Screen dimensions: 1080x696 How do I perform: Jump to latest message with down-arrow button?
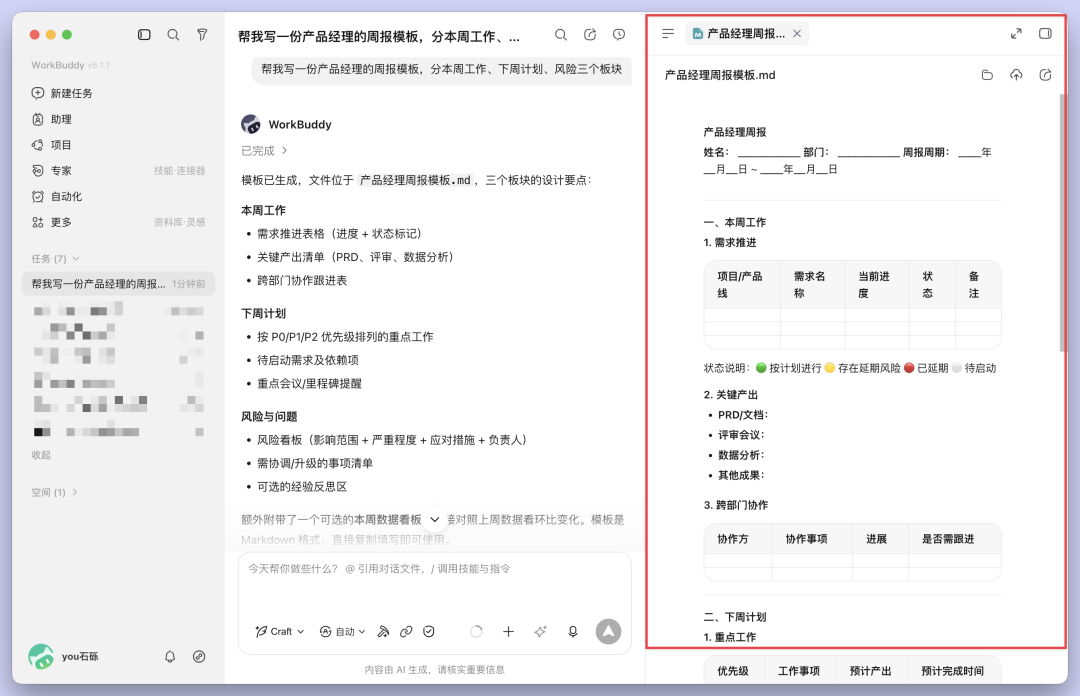(x=435, y=520)
